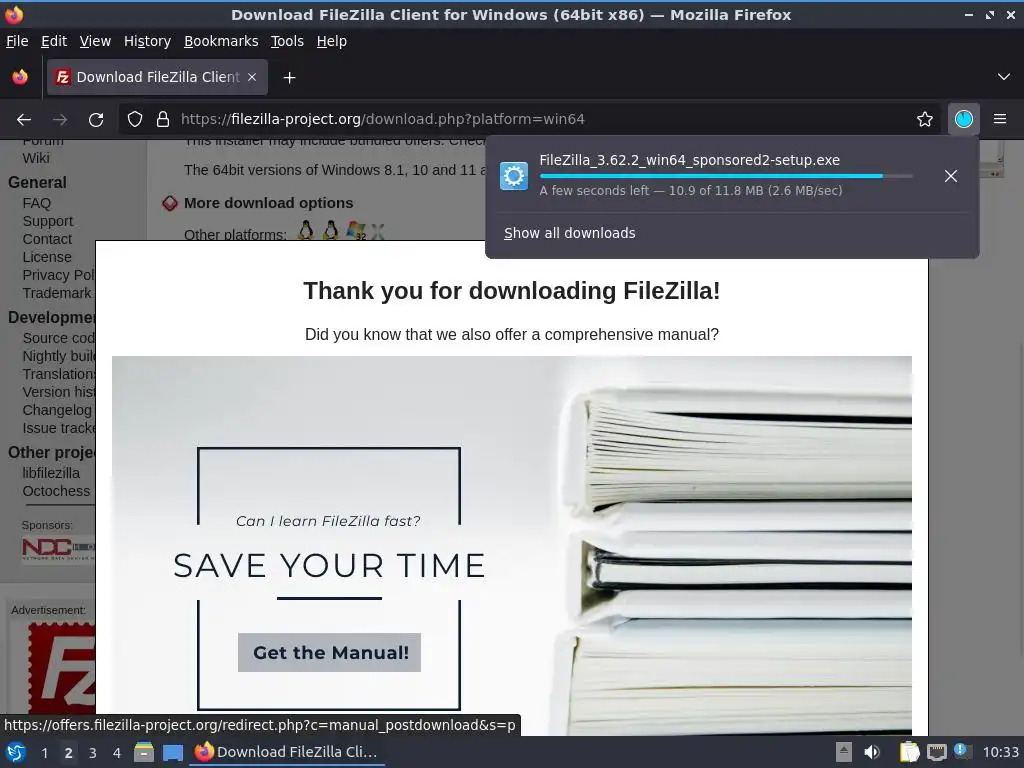Toggle the downloads panel toolbar button
Screen dimensions: 1024x768
pos(963,119)
